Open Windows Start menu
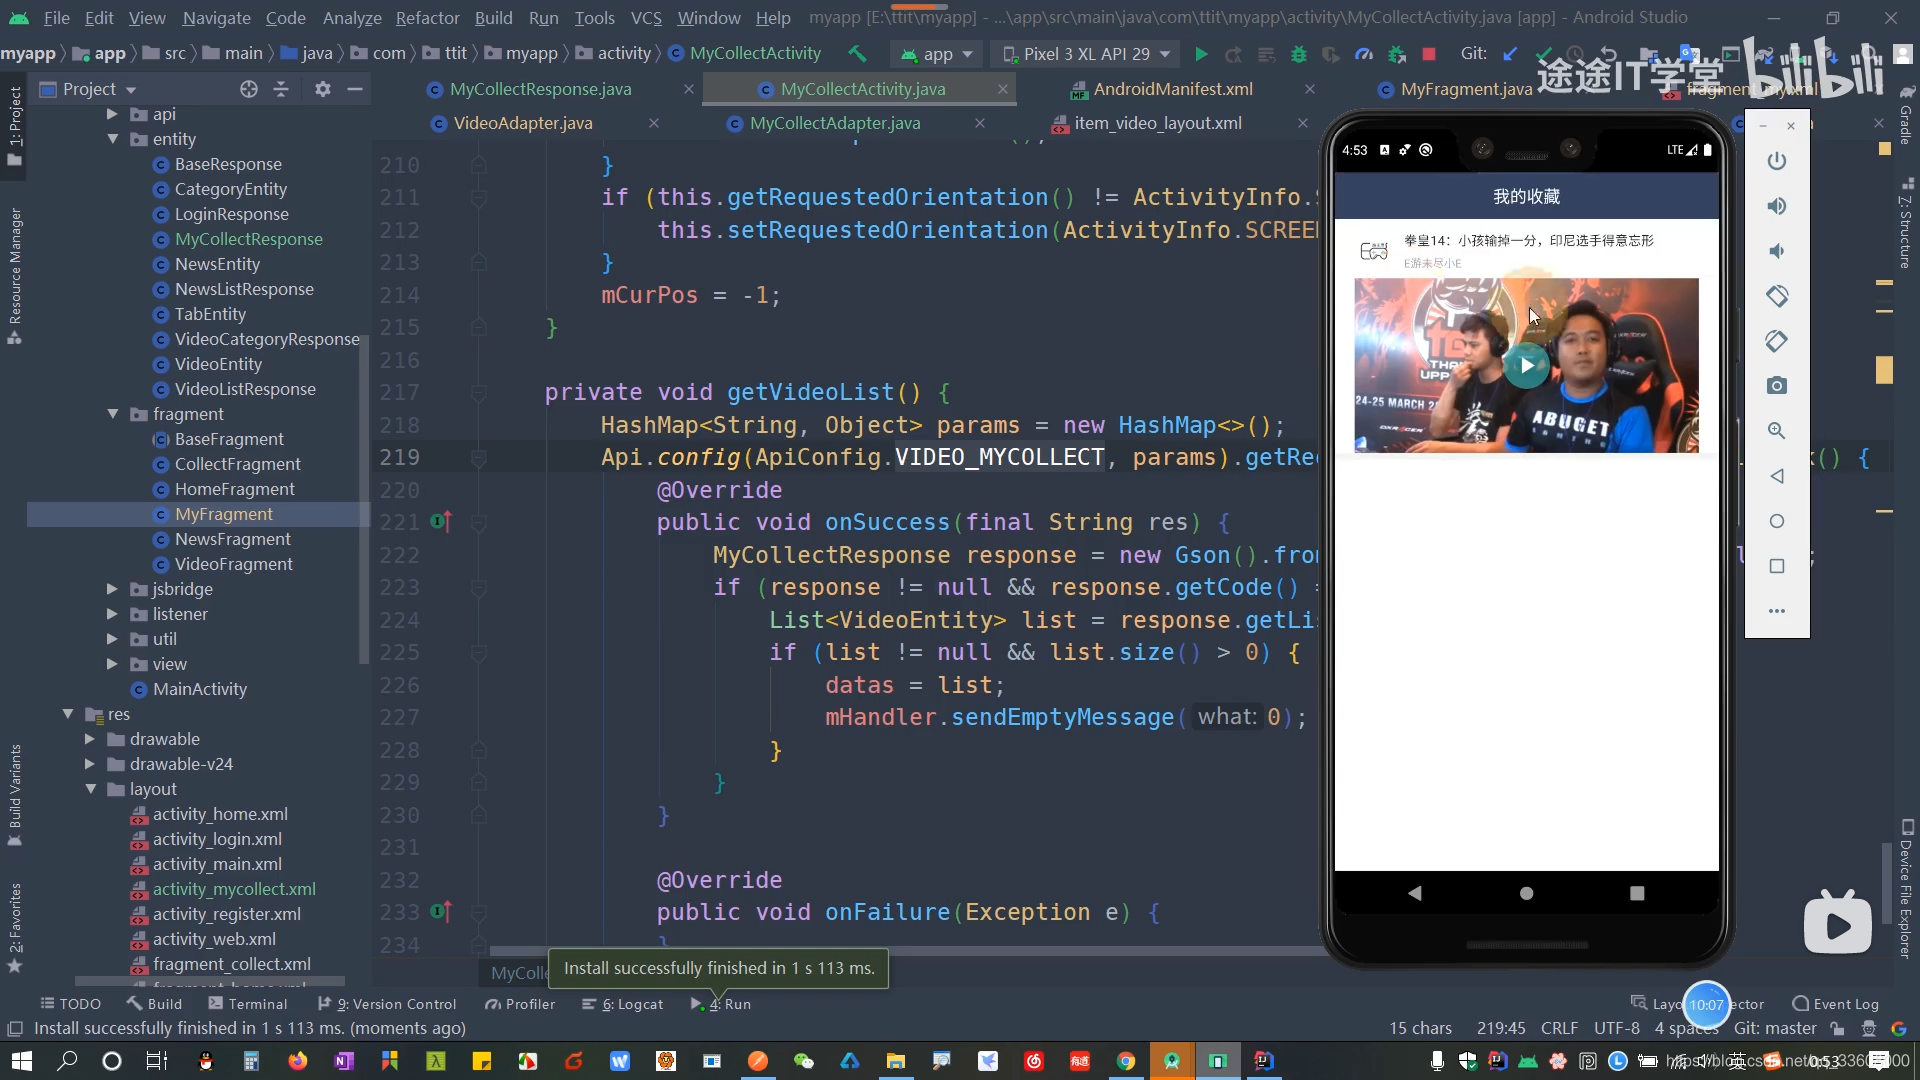 21,1061
